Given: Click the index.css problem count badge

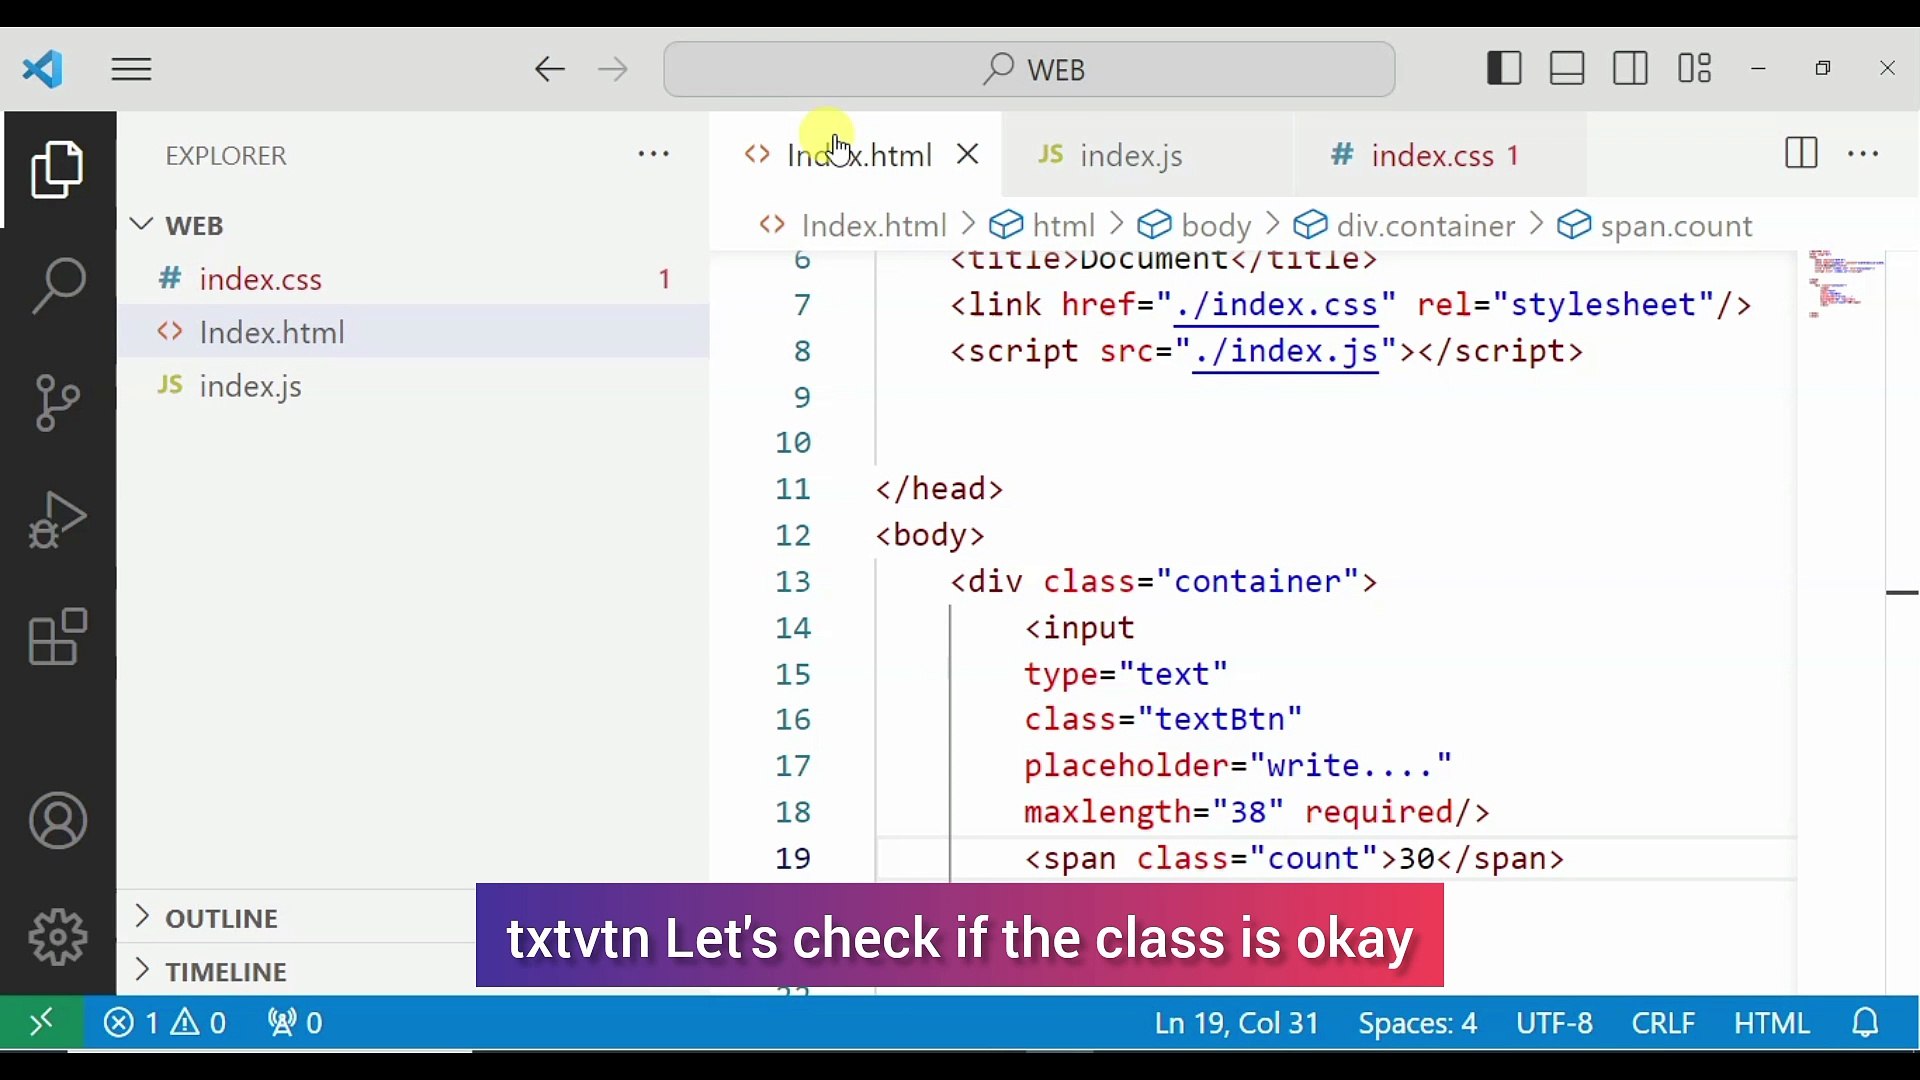Looking at the screenshot, I should [x=664, y=279].
